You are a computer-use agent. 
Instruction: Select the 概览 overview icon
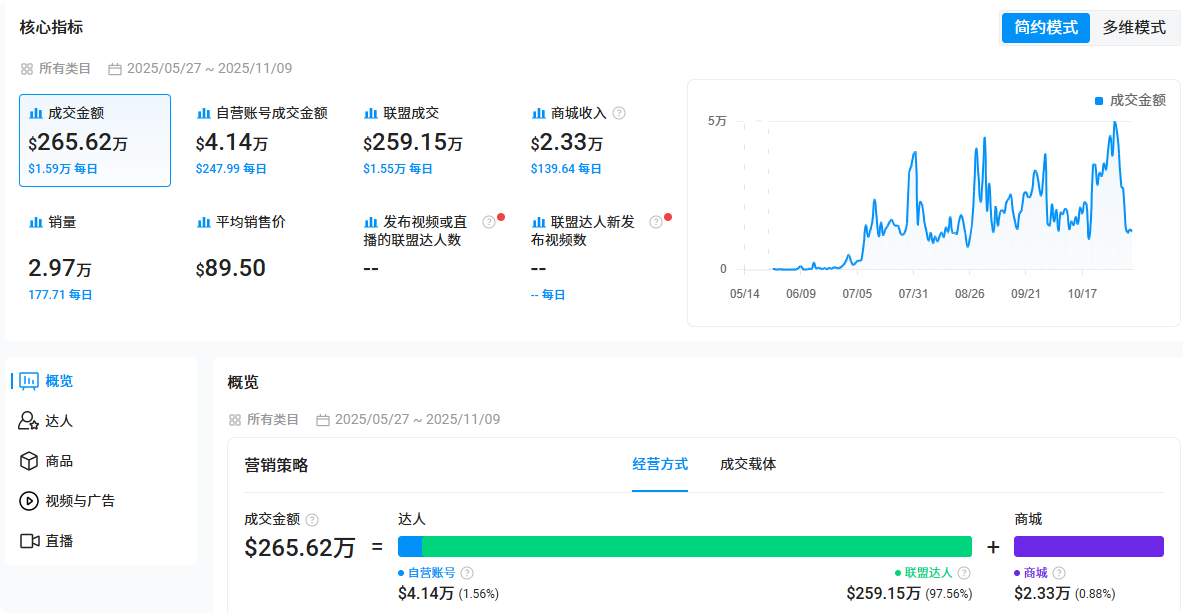(31, 381)
